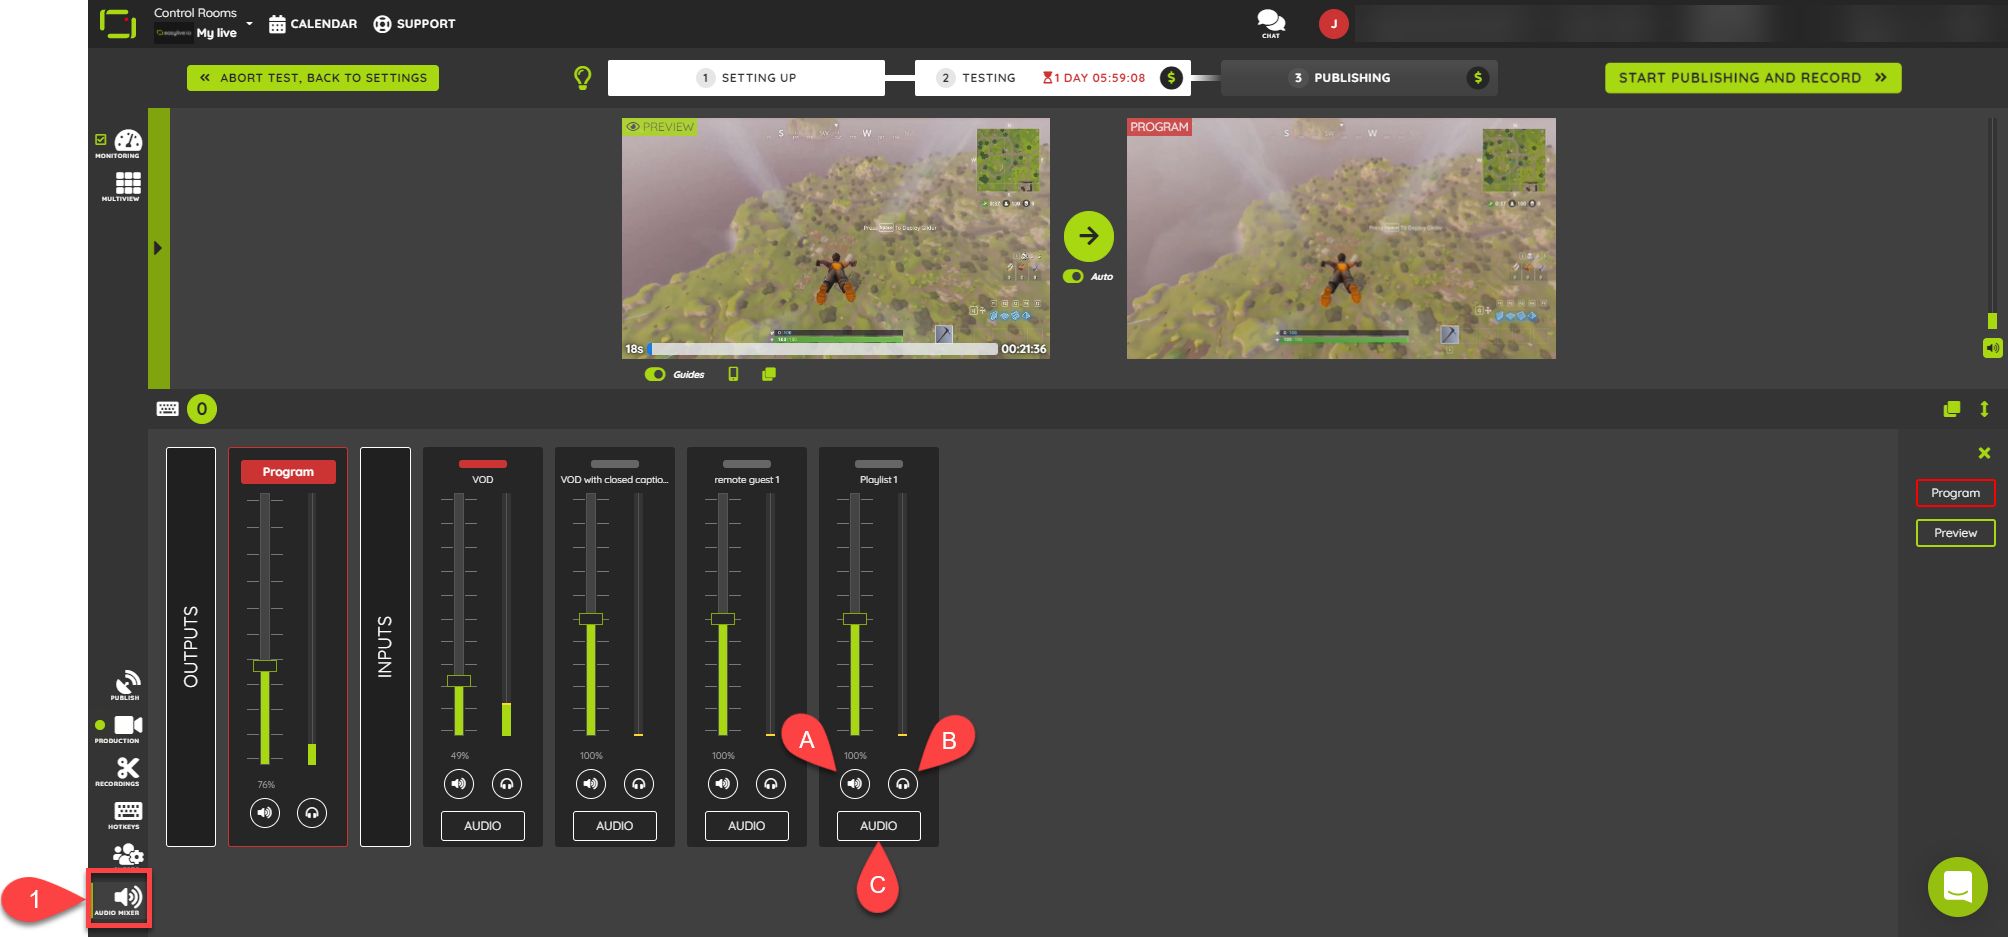This screenshot has height=937, width=2008.
Task: Mute the Program output channel
Action: point(265,813)
